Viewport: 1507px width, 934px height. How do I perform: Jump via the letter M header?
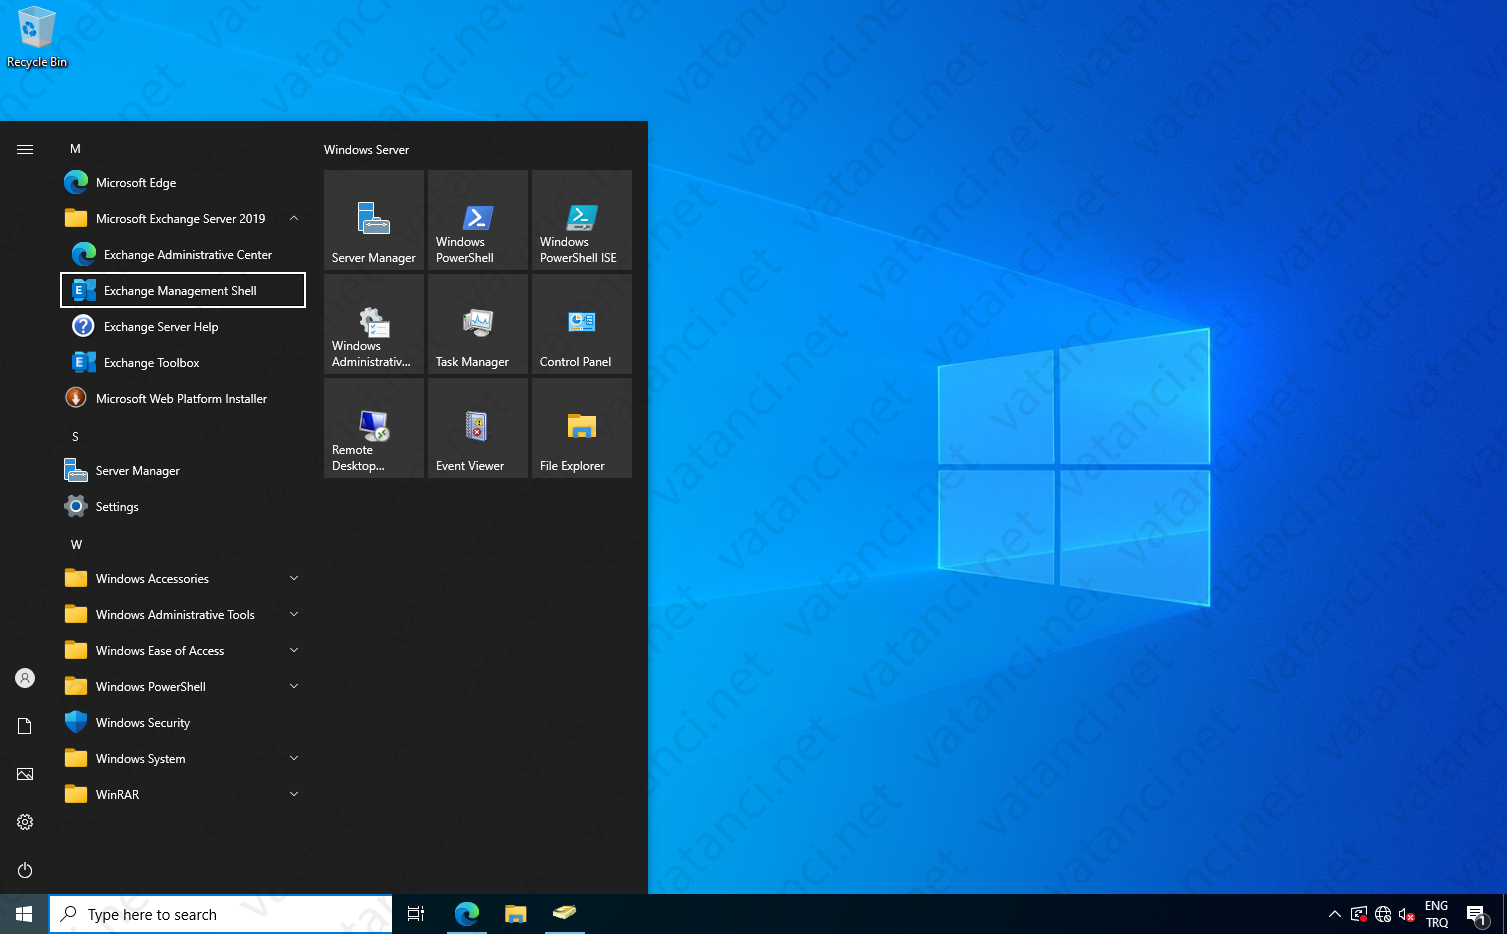click(x=75, y=148)
